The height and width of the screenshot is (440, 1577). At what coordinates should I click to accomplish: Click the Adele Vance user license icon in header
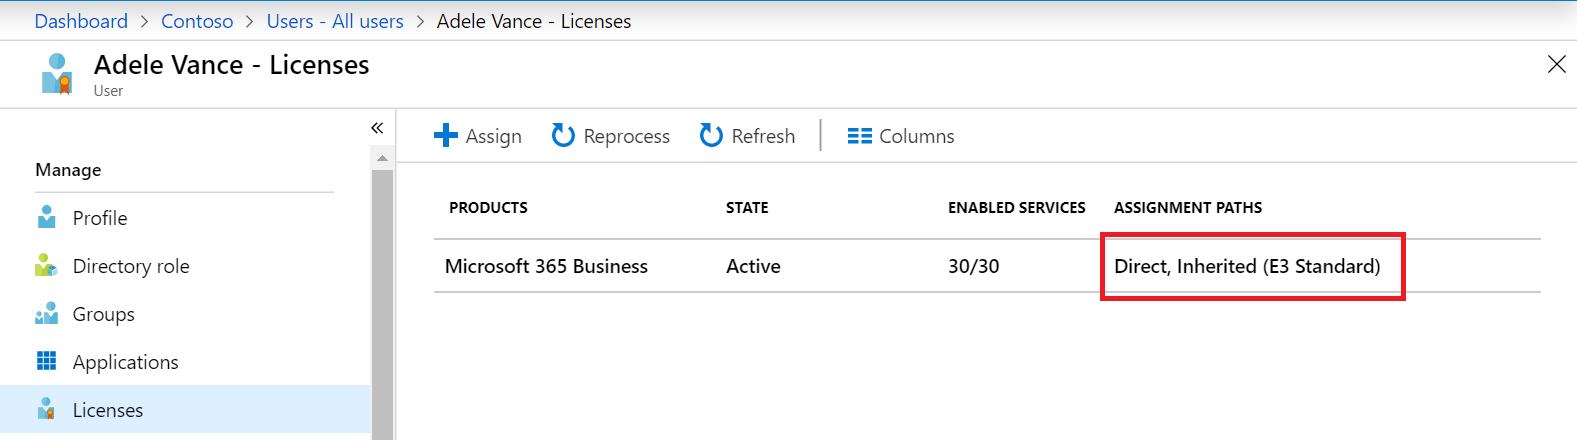click(x=57, y=74)
